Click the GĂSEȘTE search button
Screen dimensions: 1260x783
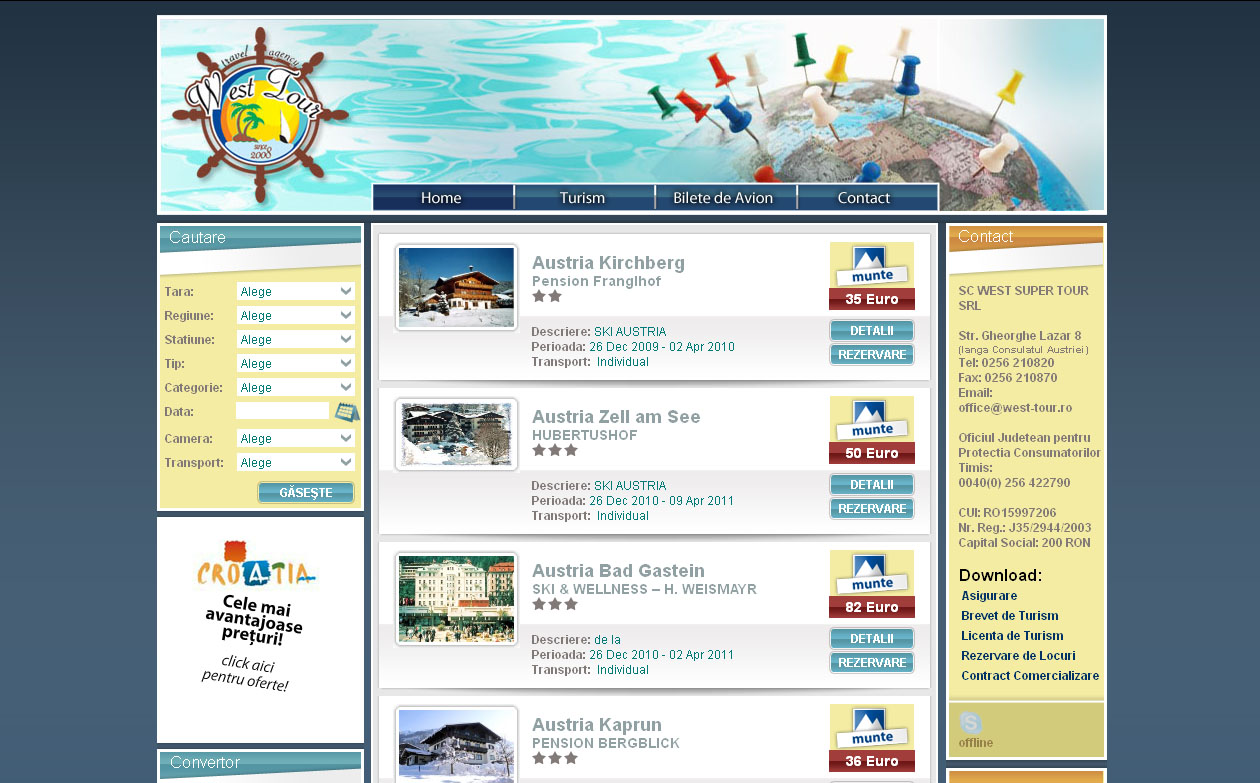pos(306,493)
